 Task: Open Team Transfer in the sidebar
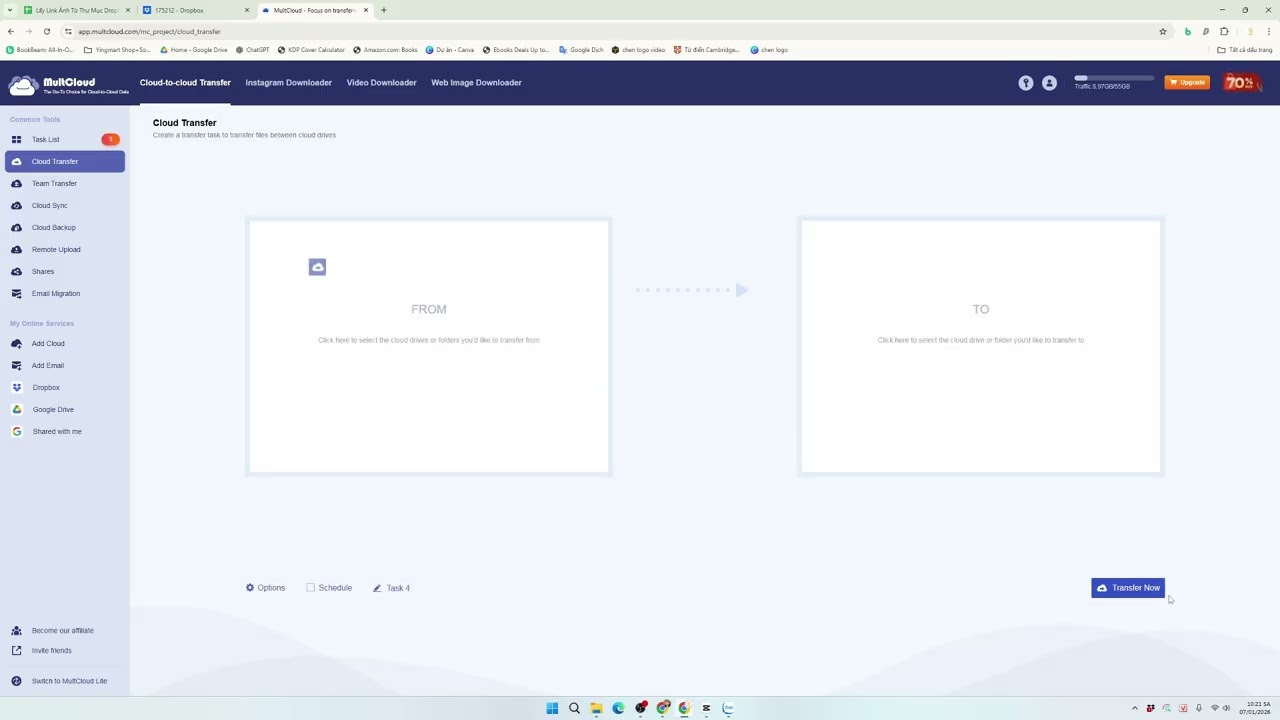[64, 183]
